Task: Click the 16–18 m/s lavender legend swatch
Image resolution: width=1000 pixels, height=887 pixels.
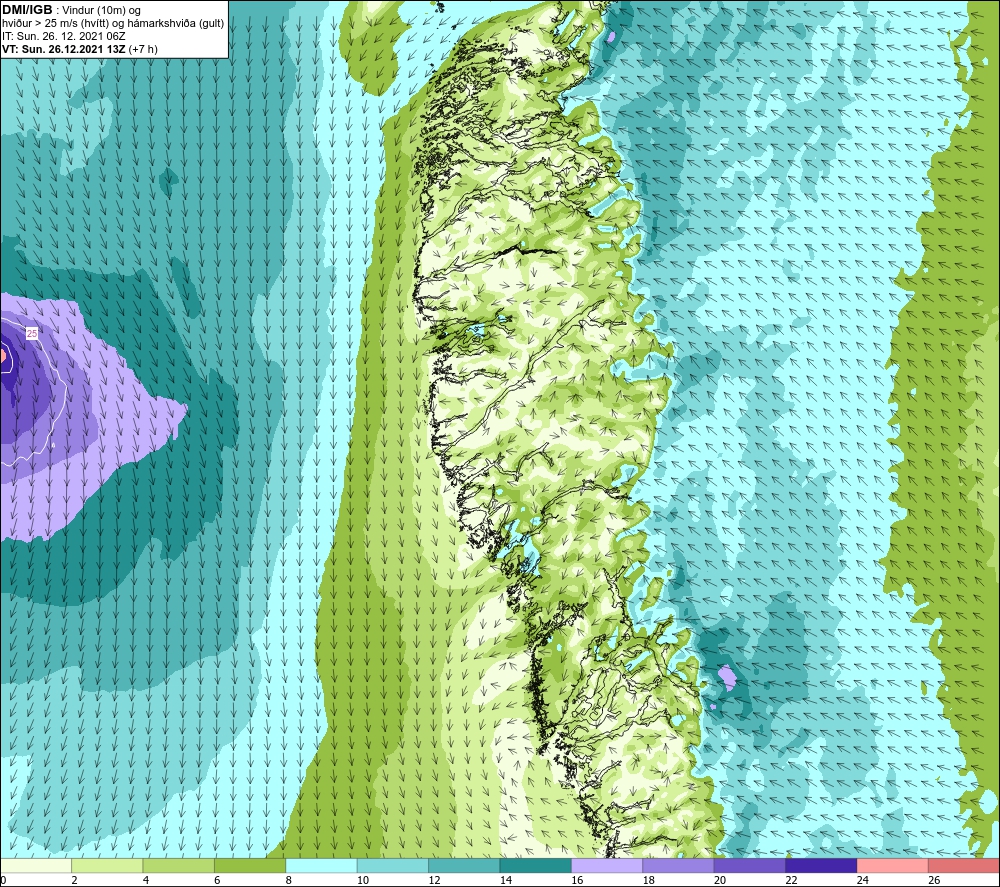Action: [x=607, y=866]
